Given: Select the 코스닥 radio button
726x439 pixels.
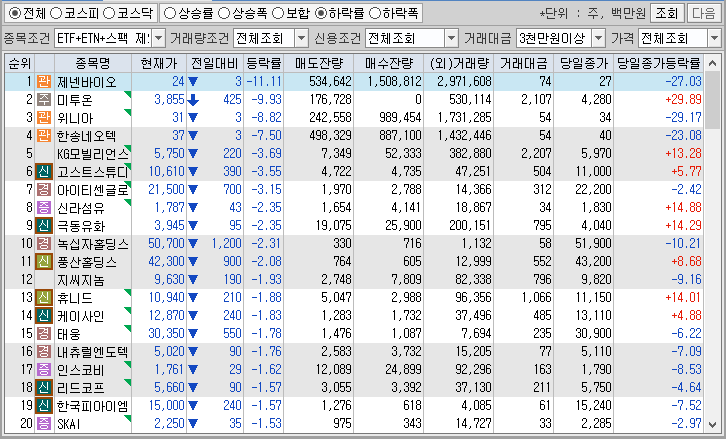Looking at the screenshot, I should (109, 13).
